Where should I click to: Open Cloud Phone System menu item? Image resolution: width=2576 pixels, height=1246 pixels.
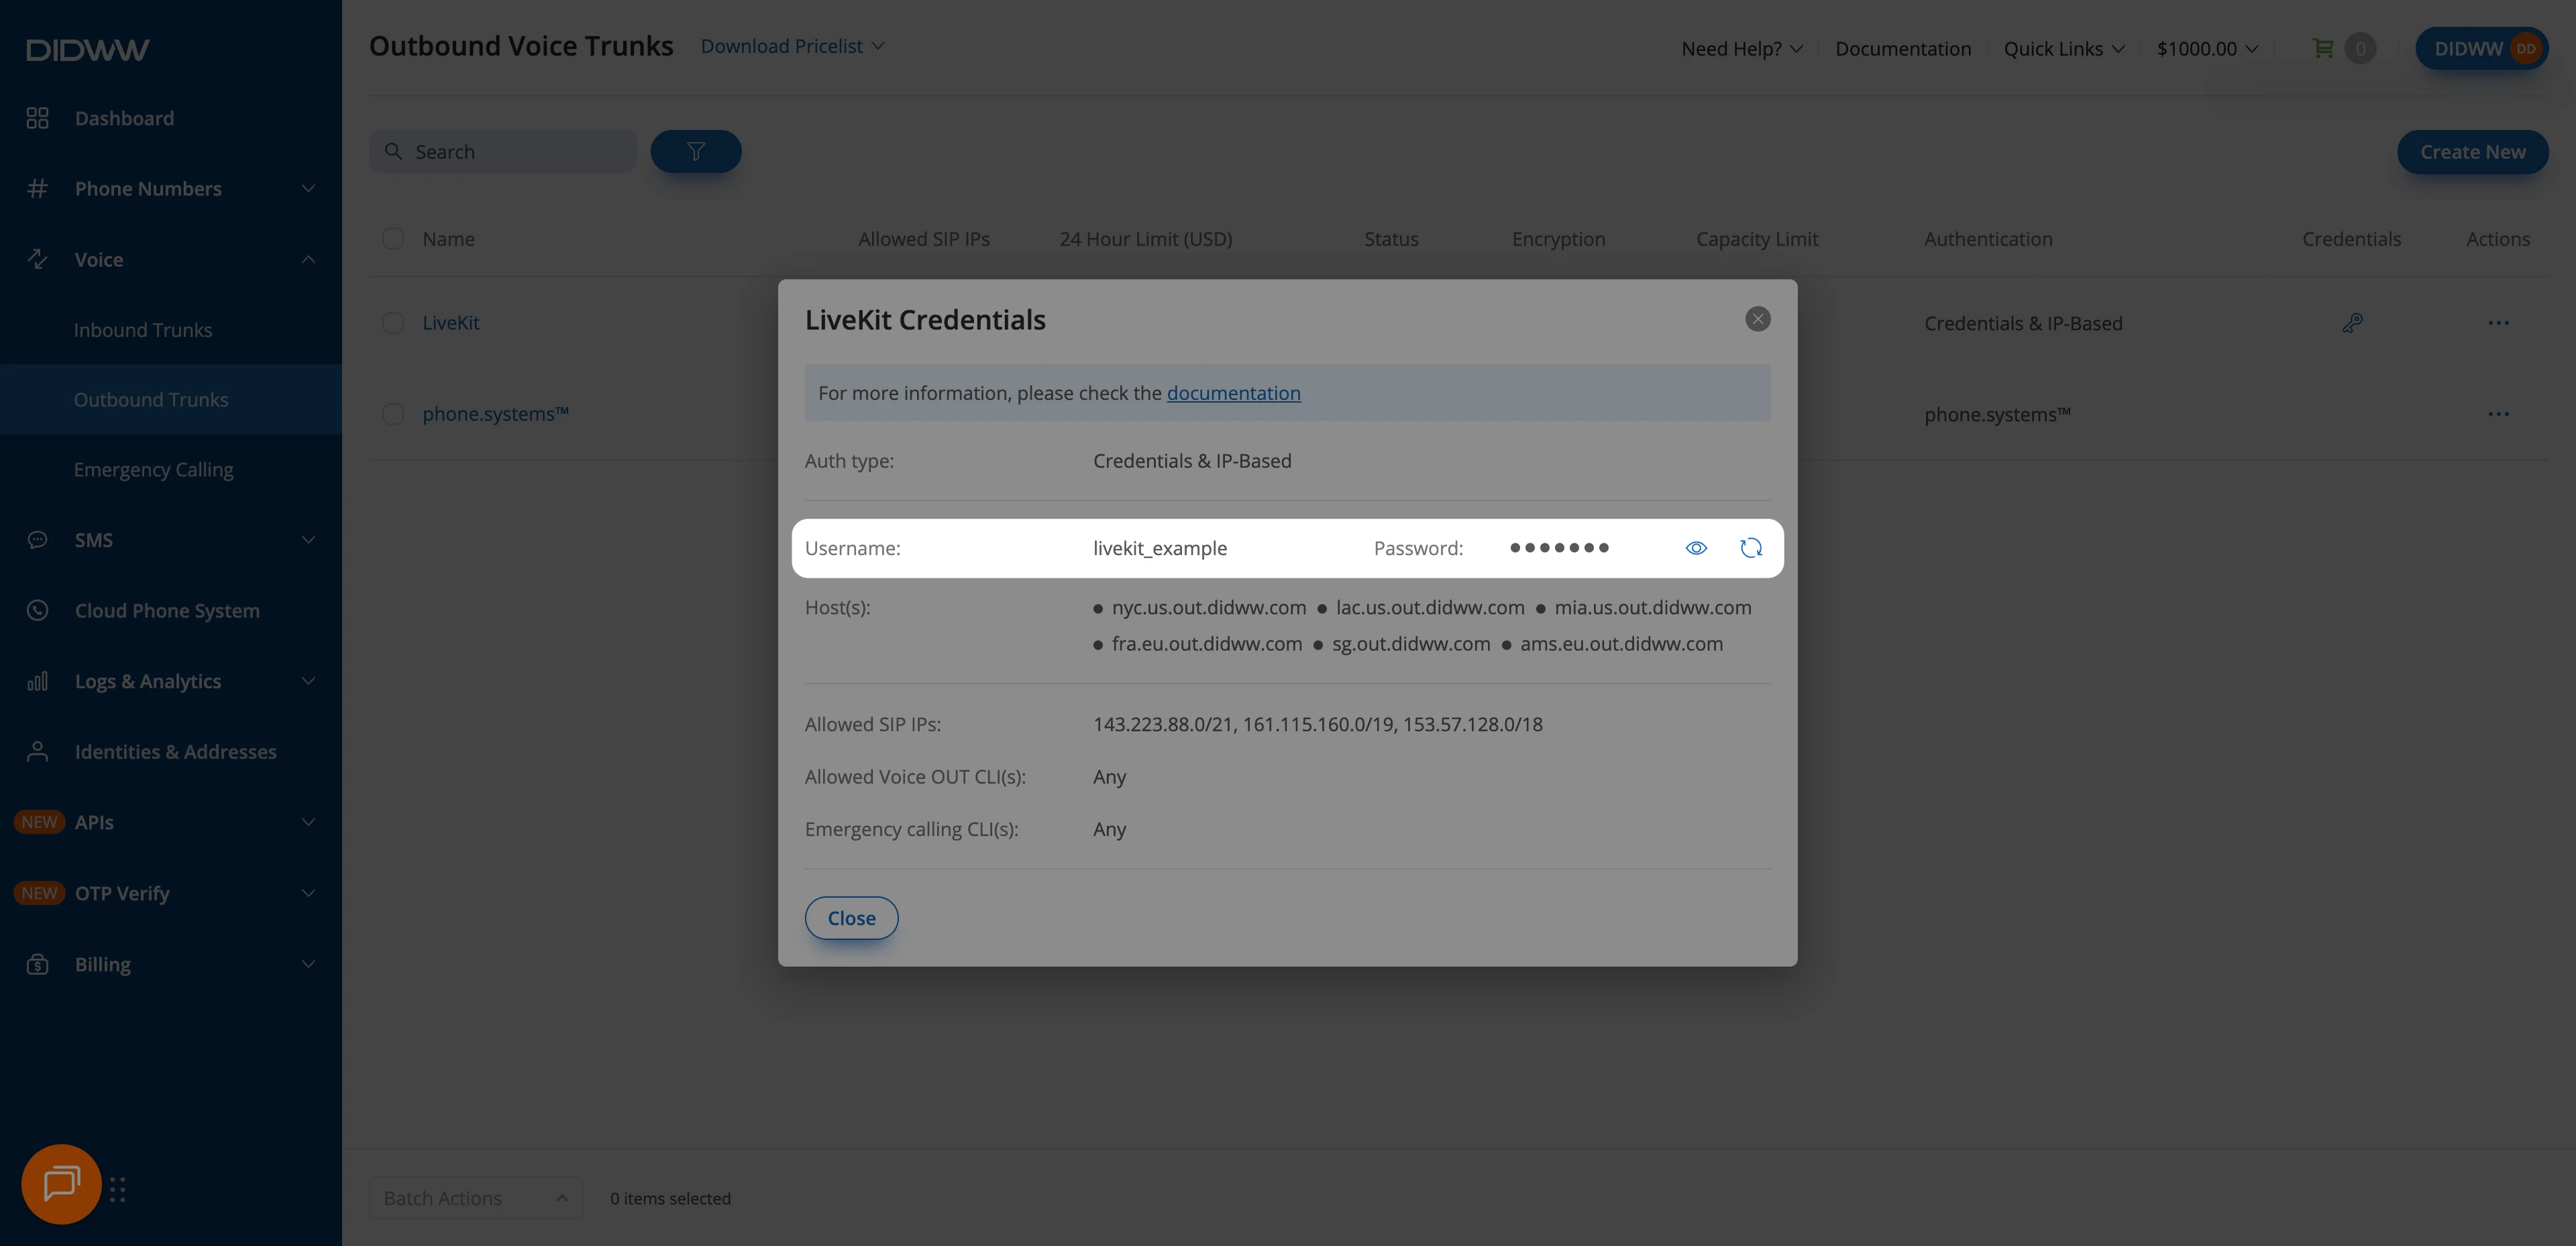coord(167,610)
